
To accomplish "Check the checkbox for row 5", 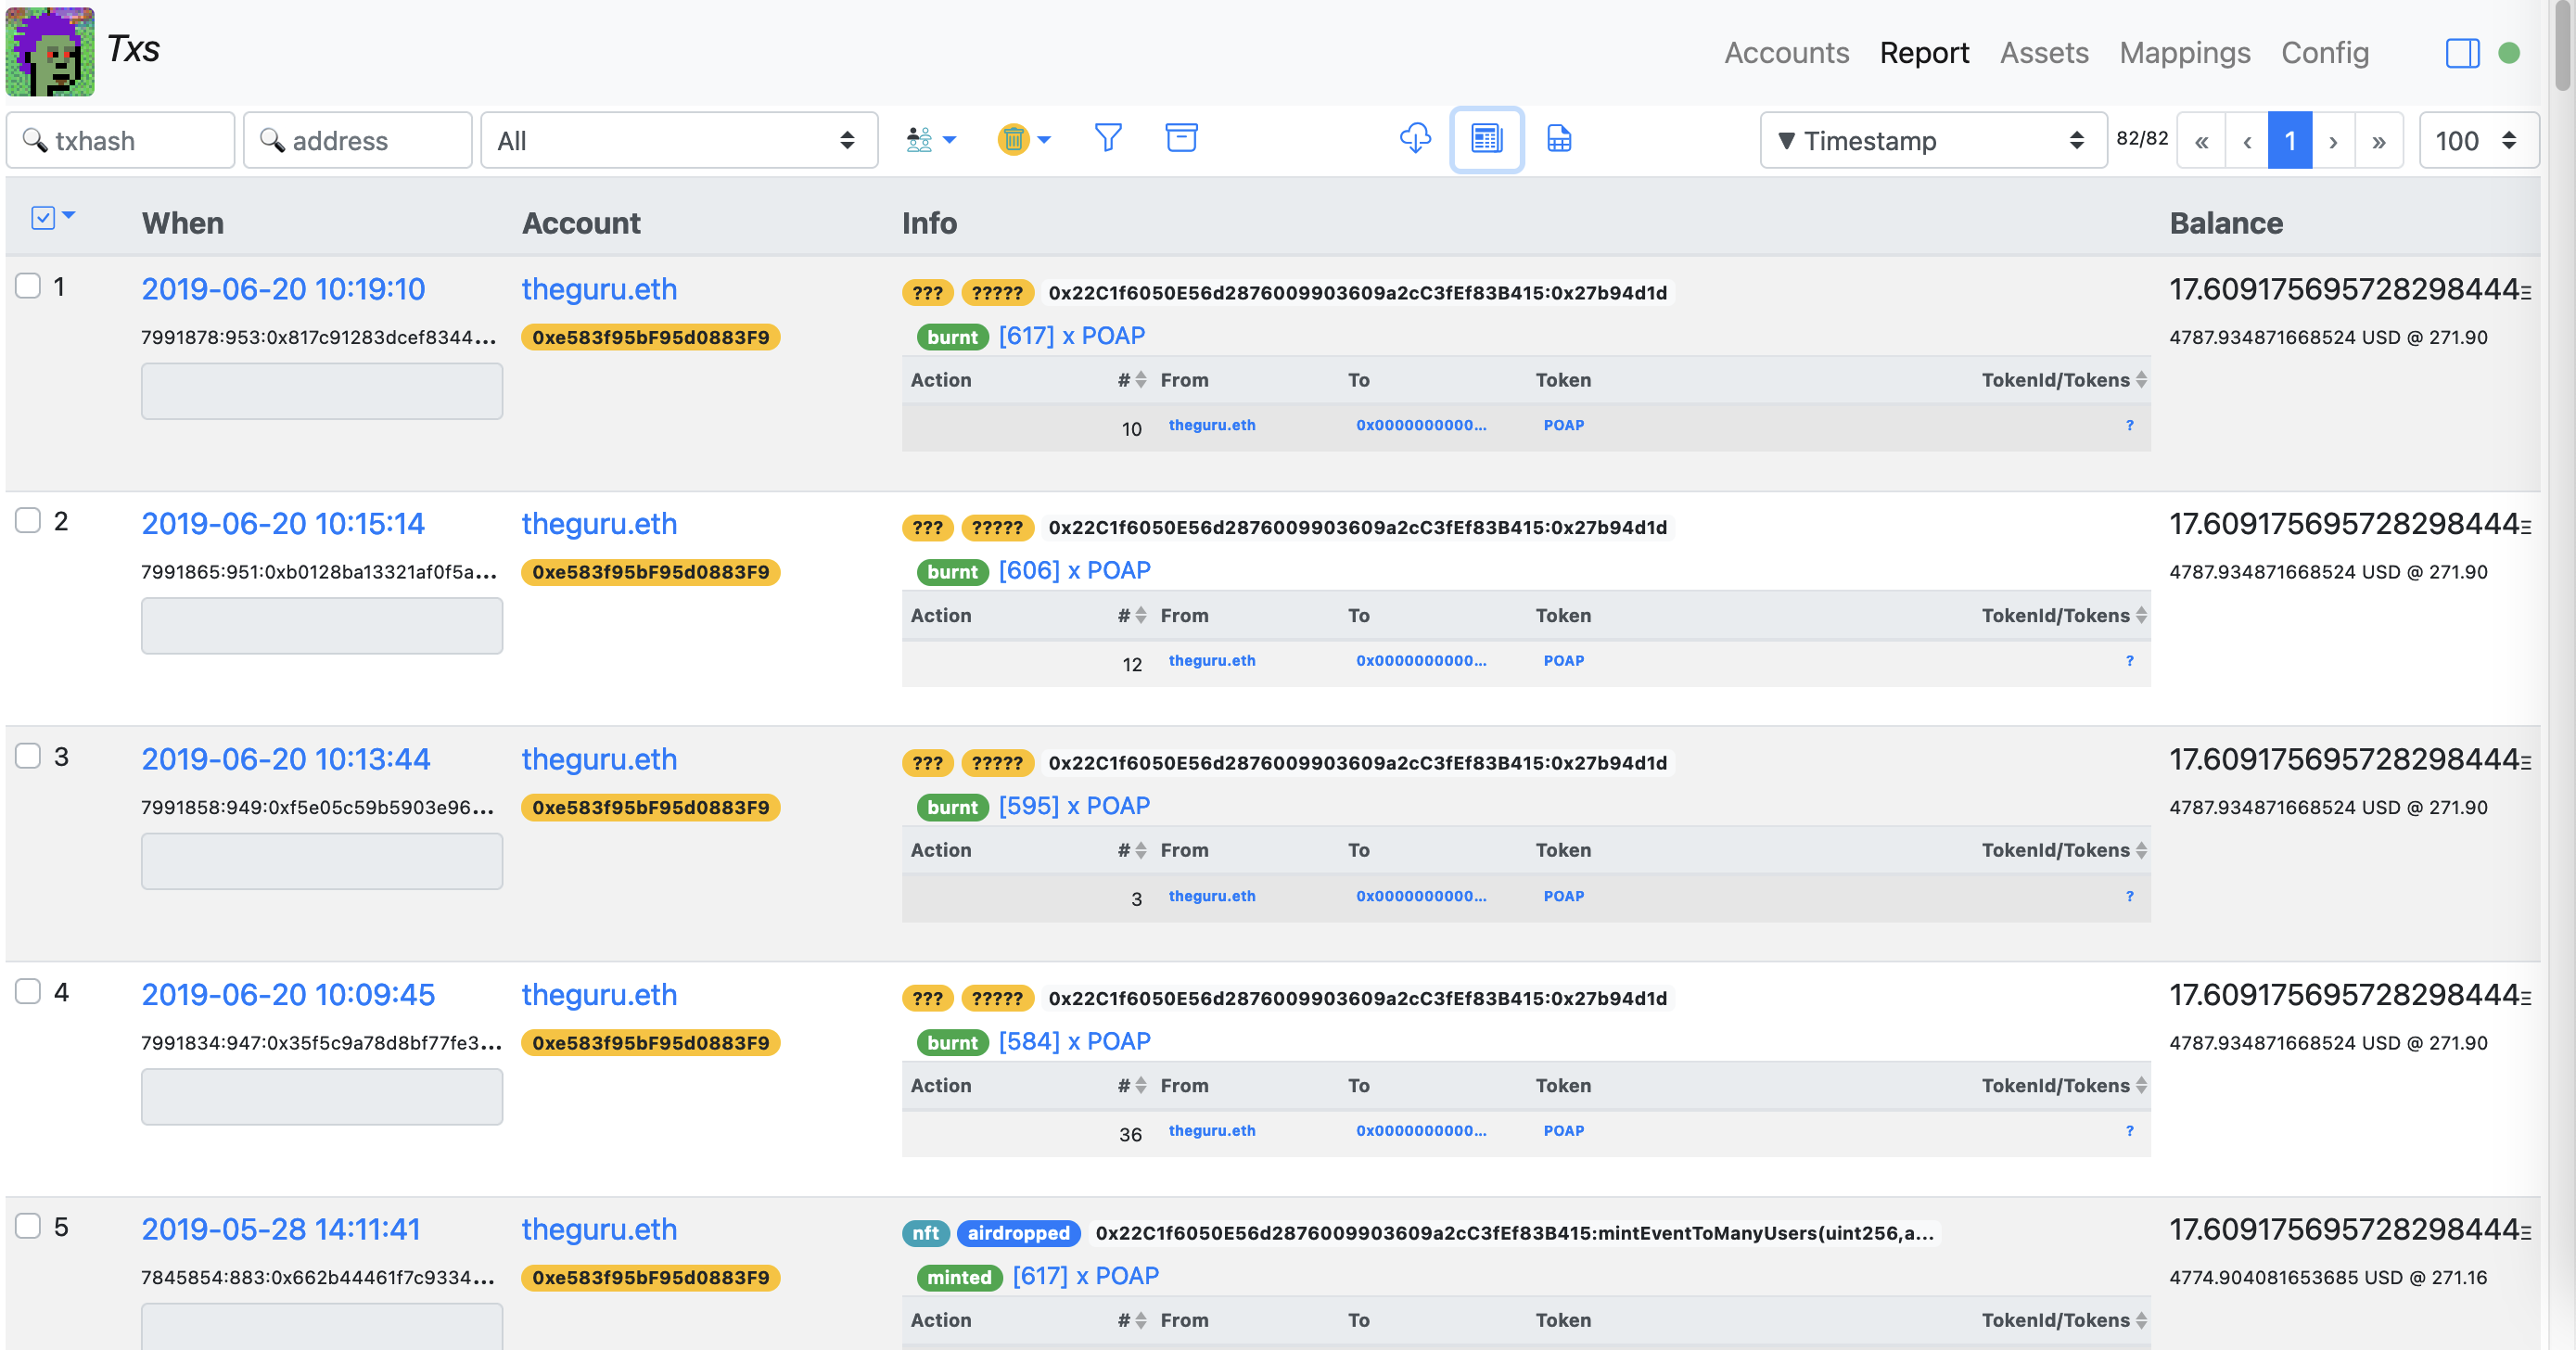I will coord(28,1226).
